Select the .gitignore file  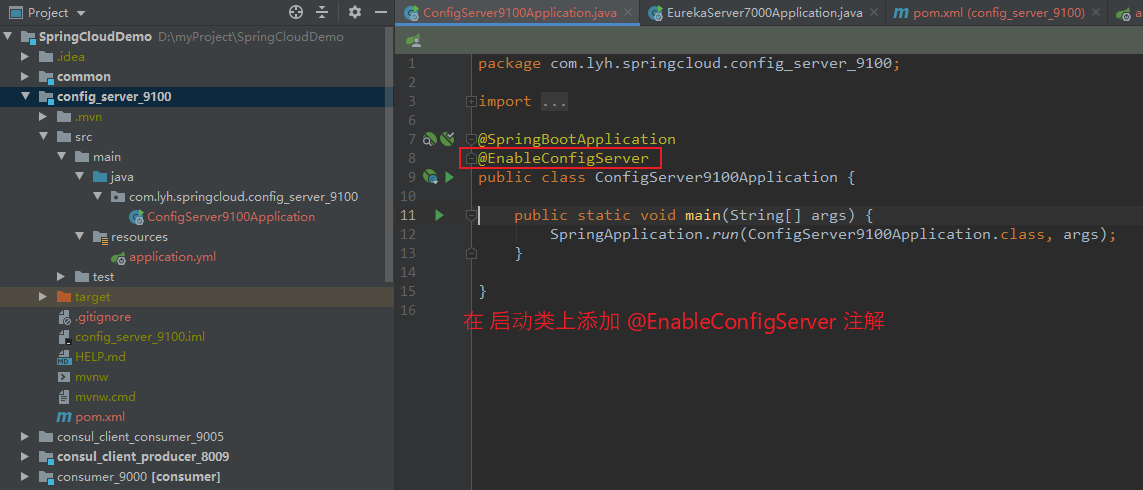tap(103, 317)
